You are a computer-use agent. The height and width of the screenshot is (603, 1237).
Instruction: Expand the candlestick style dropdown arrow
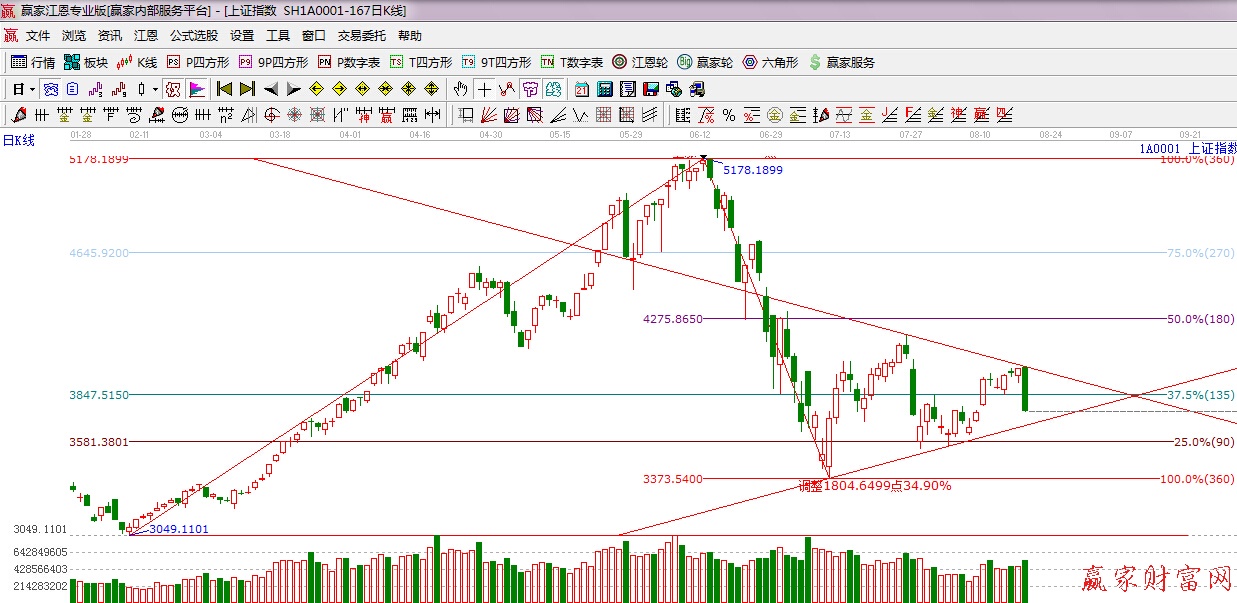tap(155, 89)
